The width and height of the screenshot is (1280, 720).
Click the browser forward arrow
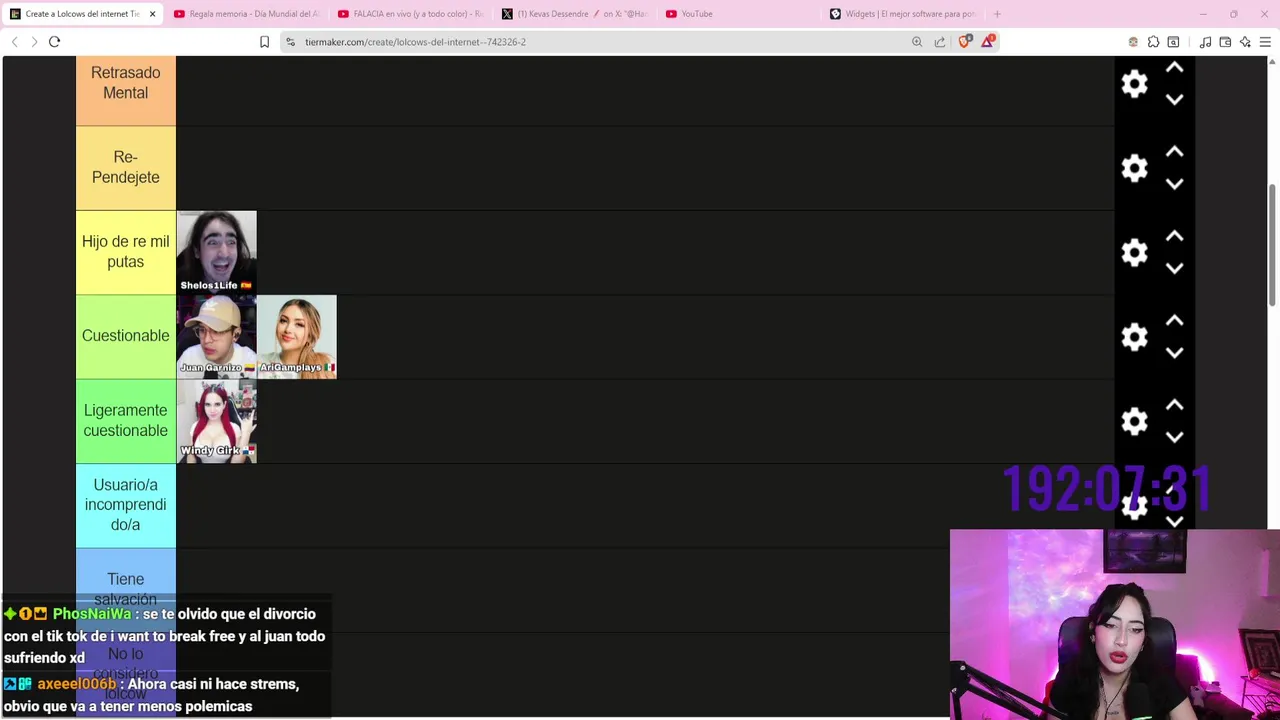34,42
